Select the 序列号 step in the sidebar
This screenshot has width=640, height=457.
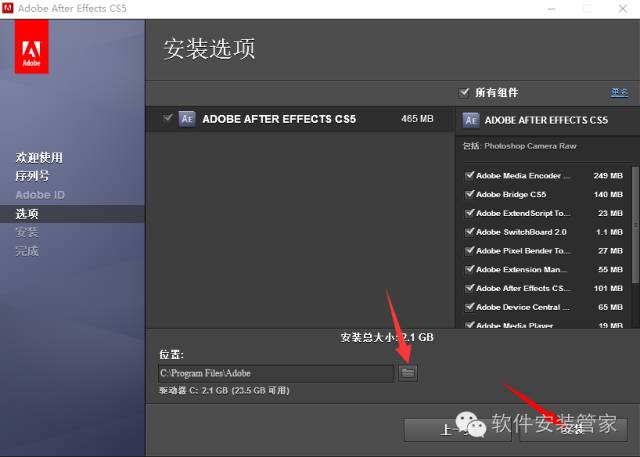coord(32,175)
